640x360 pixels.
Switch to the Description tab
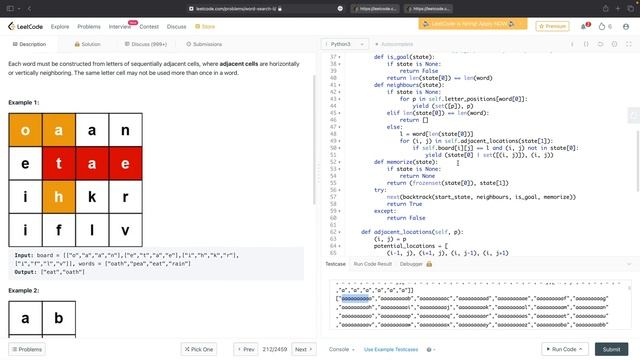(29, 44)
